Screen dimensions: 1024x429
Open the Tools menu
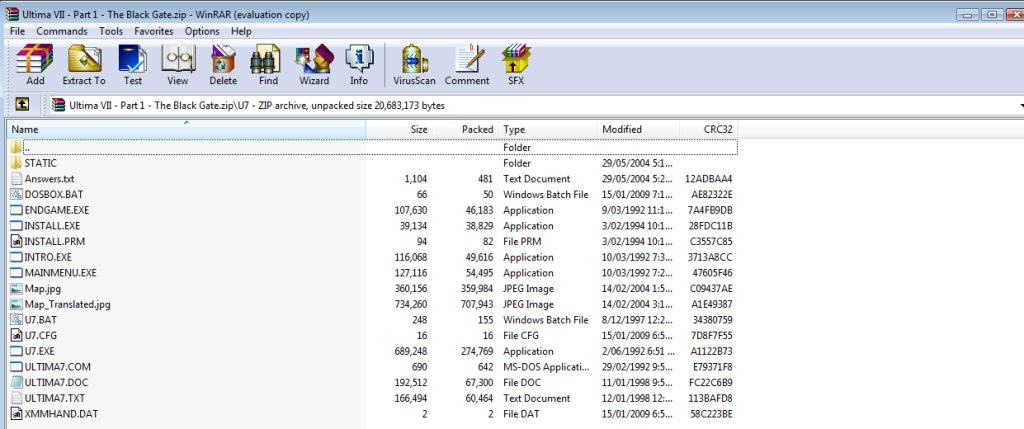[x=111, y=31]
